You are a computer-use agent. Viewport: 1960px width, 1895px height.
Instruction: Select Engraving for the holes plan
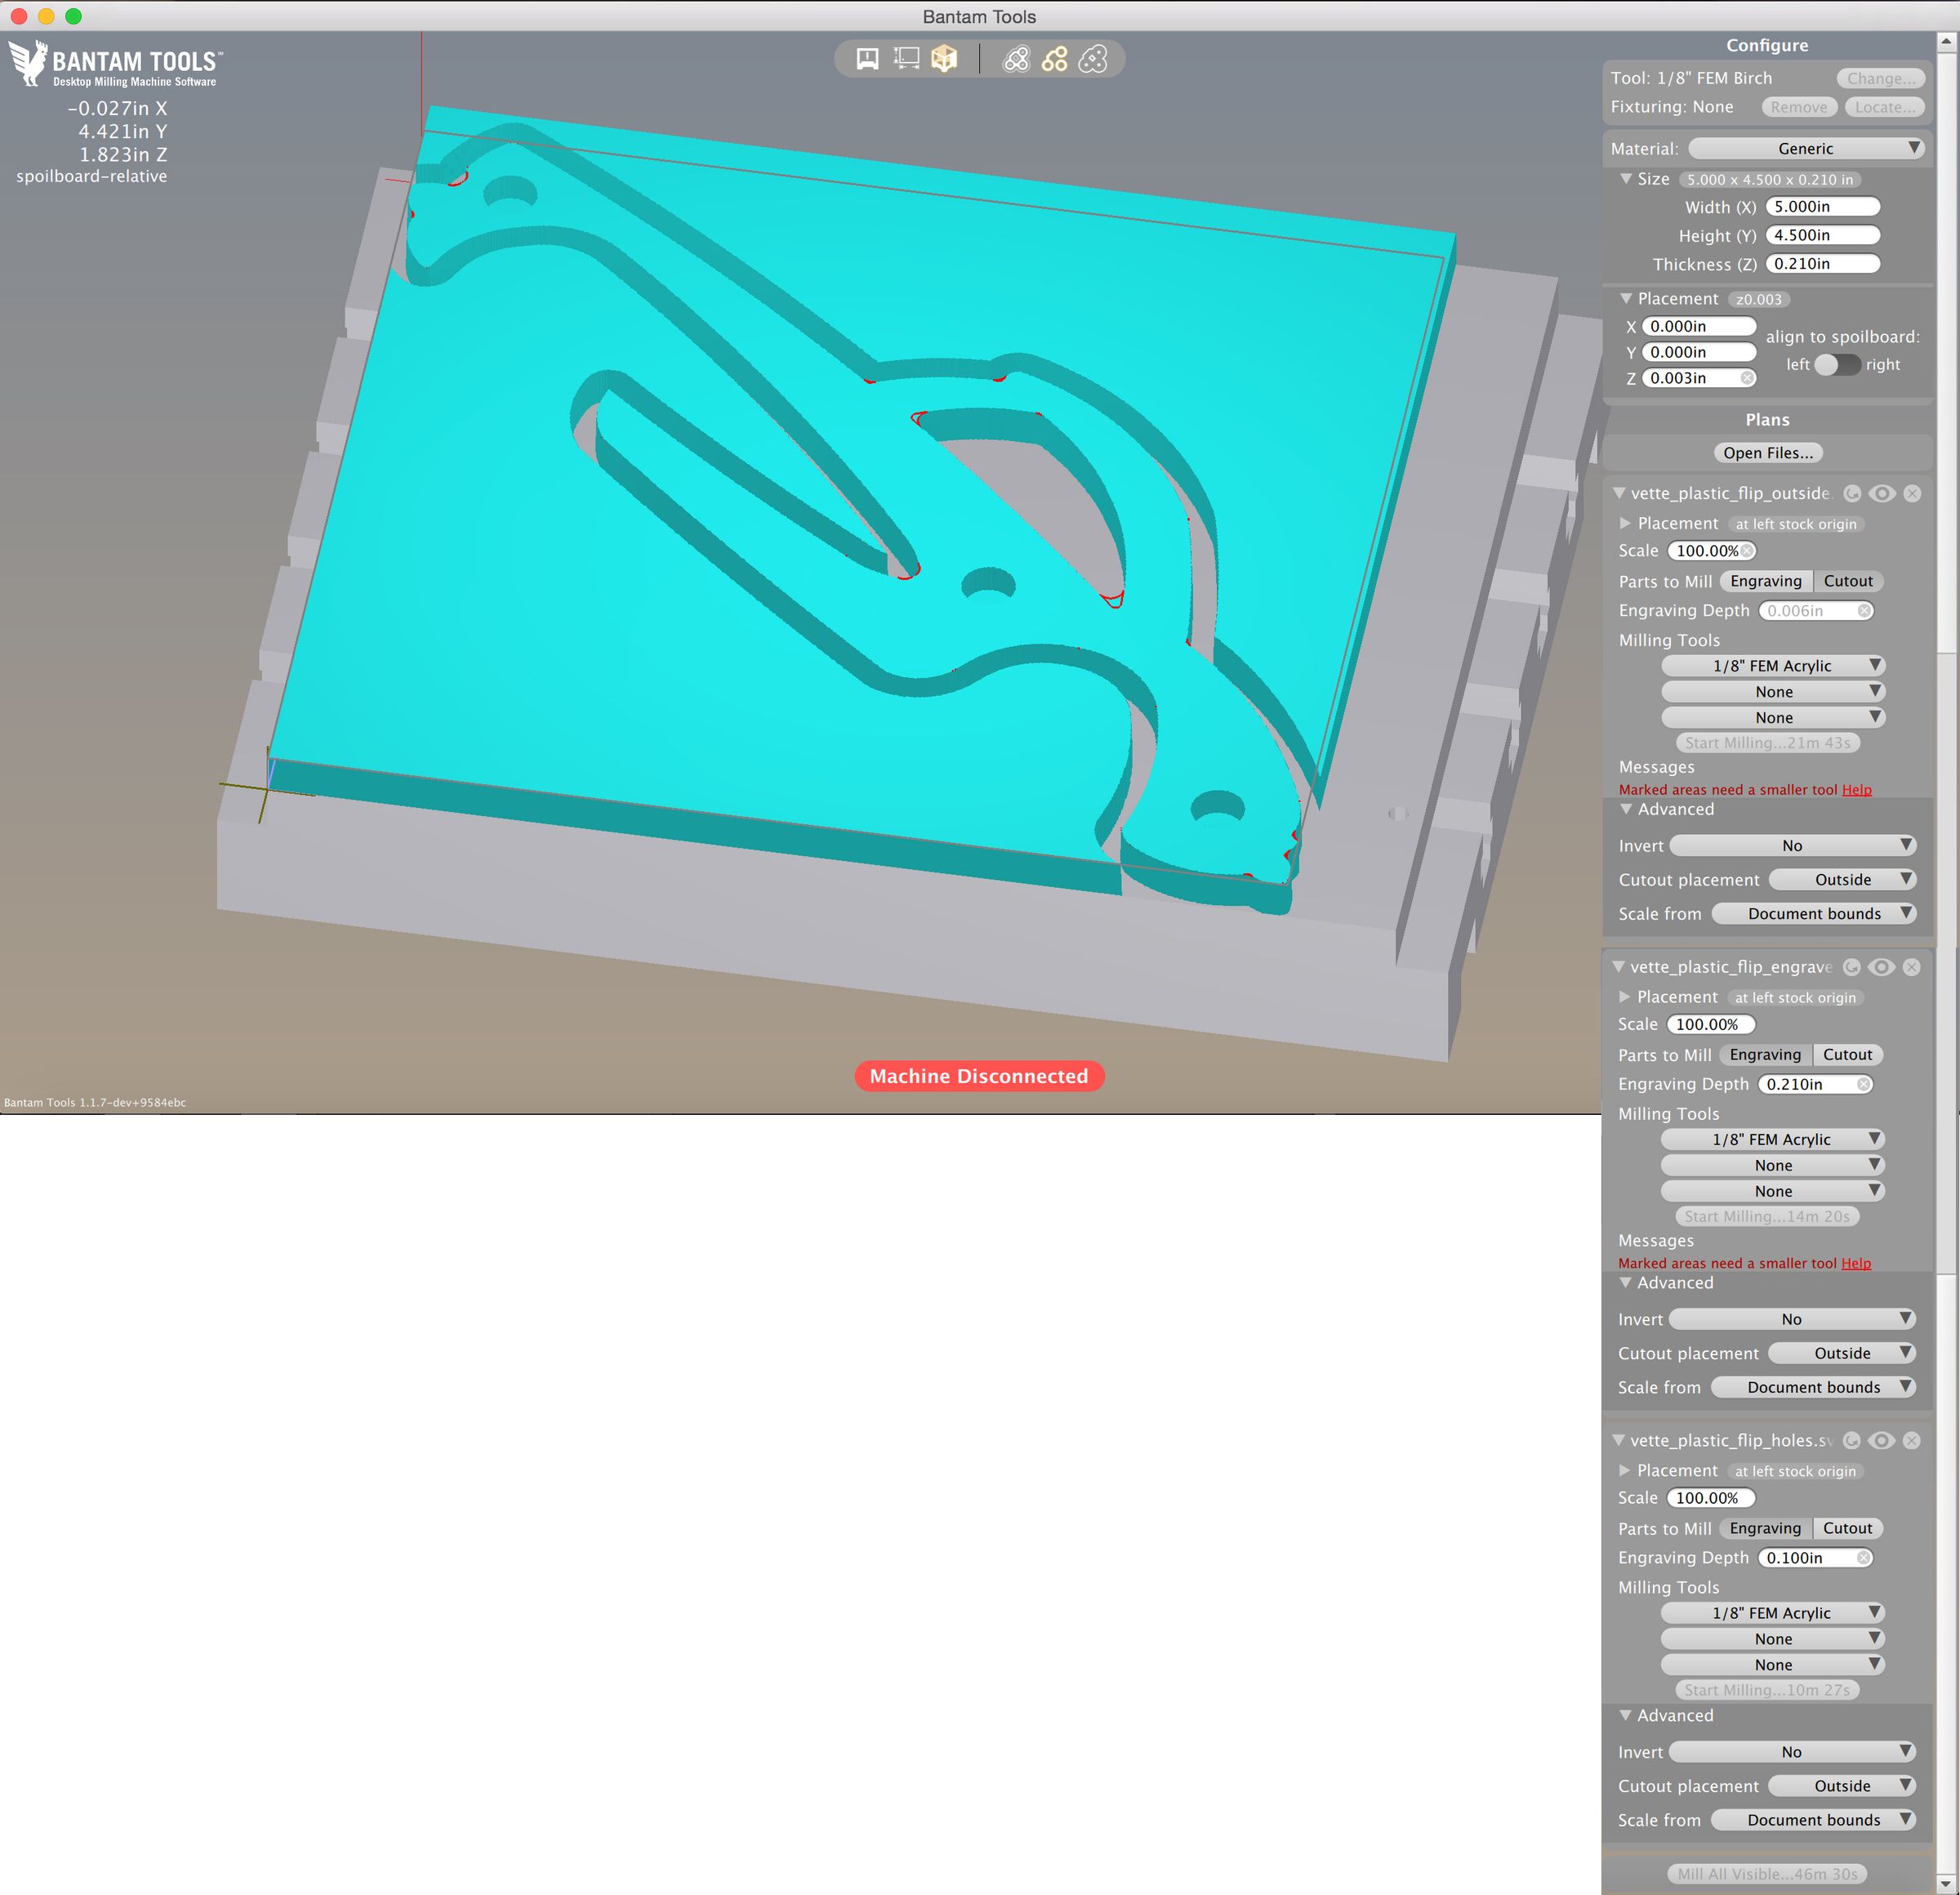(1765, 1528)
